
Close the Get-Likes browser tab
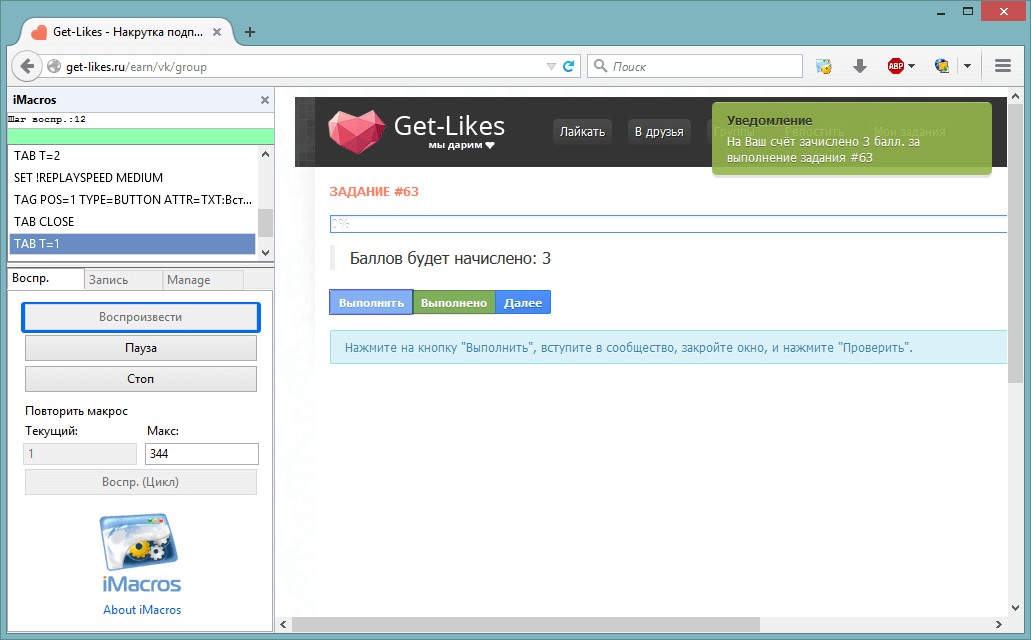[217, 32]
